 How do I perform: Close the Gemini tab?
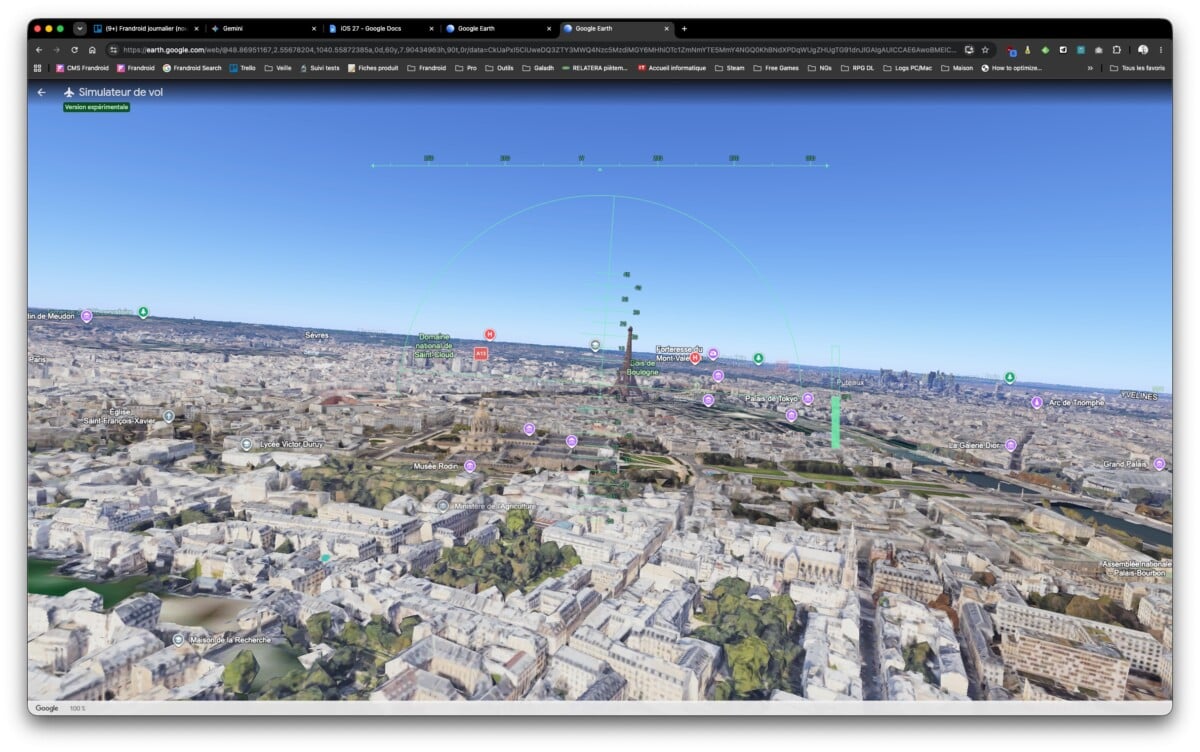314,28
